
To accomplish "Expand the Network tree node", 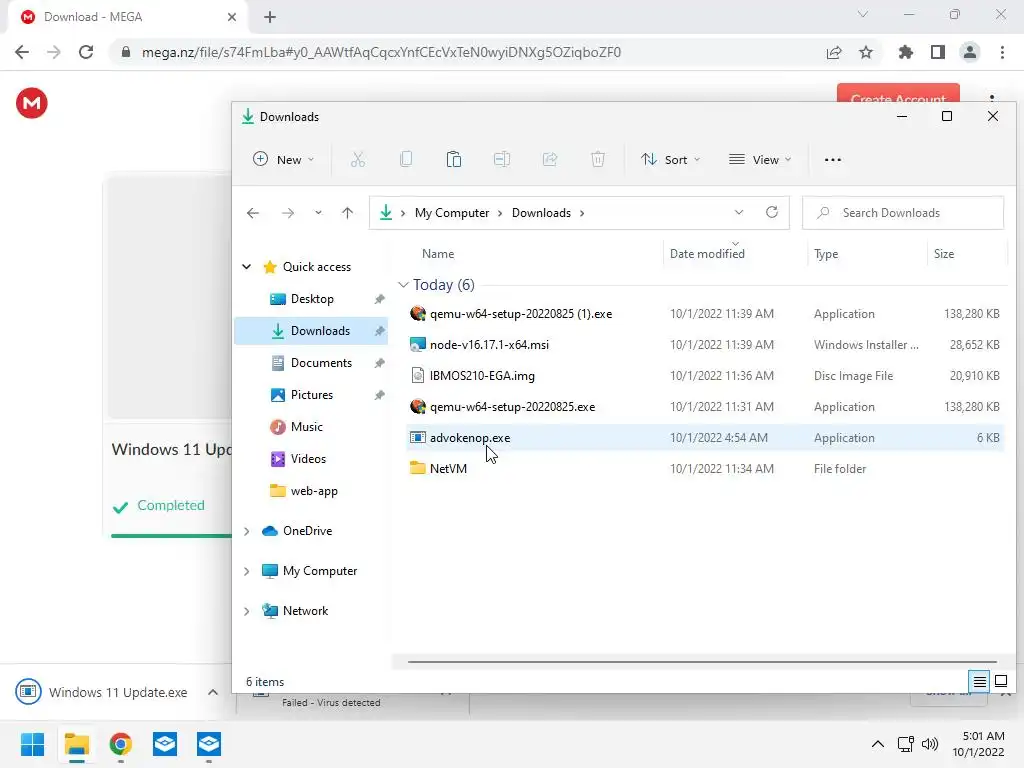I will coord(247,611).
